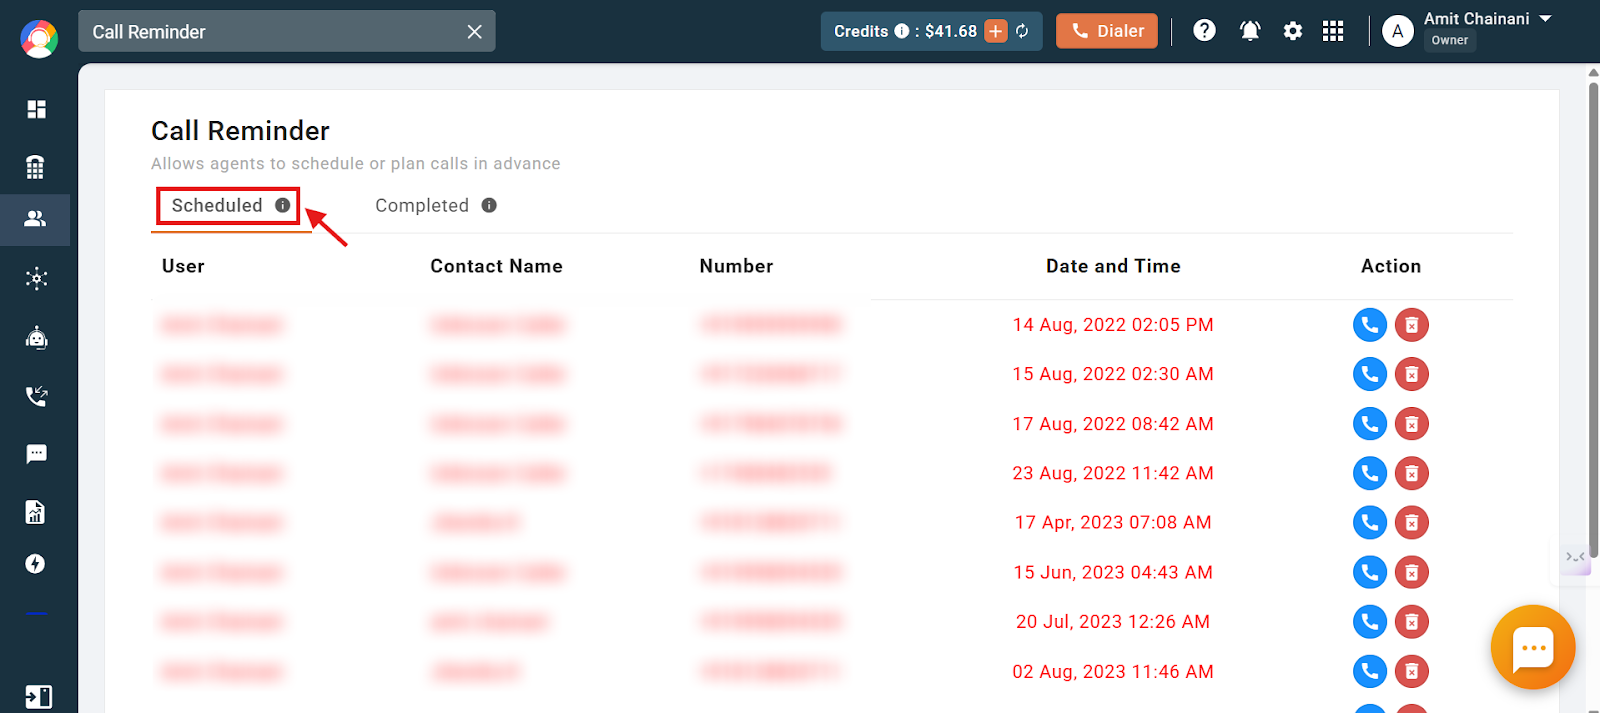Click the Number column header
The height and width of the screenshot is (713, 1600).
click(736, 266)
